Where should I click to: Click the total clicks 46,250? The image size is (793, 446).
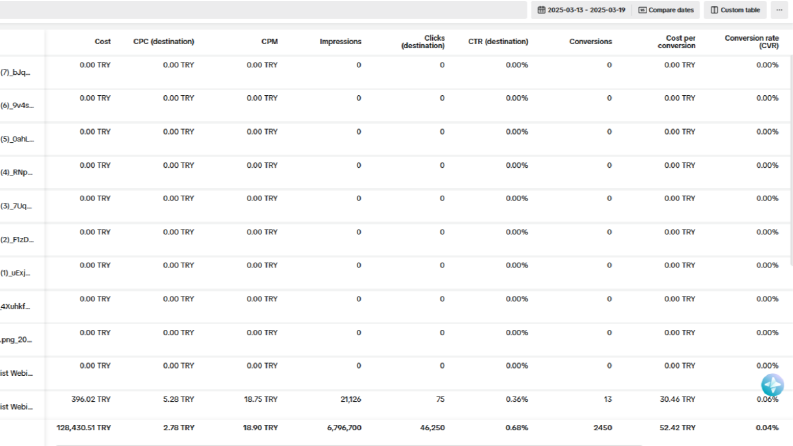[432, 427]
